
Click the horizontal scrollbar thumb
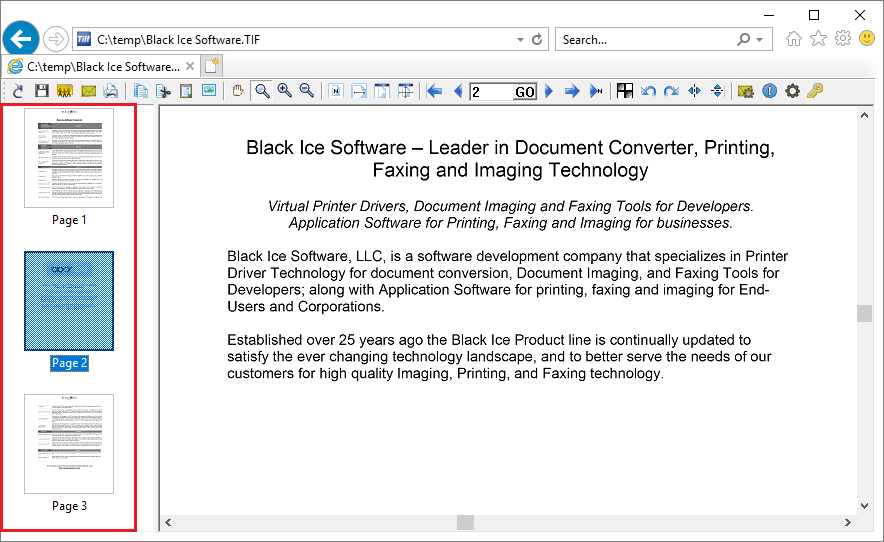465,523
